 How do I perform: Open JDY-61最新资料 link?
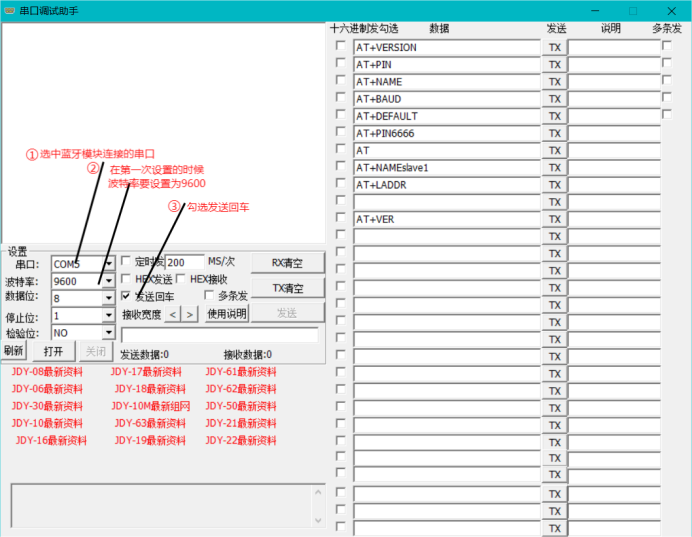point(241,372)
